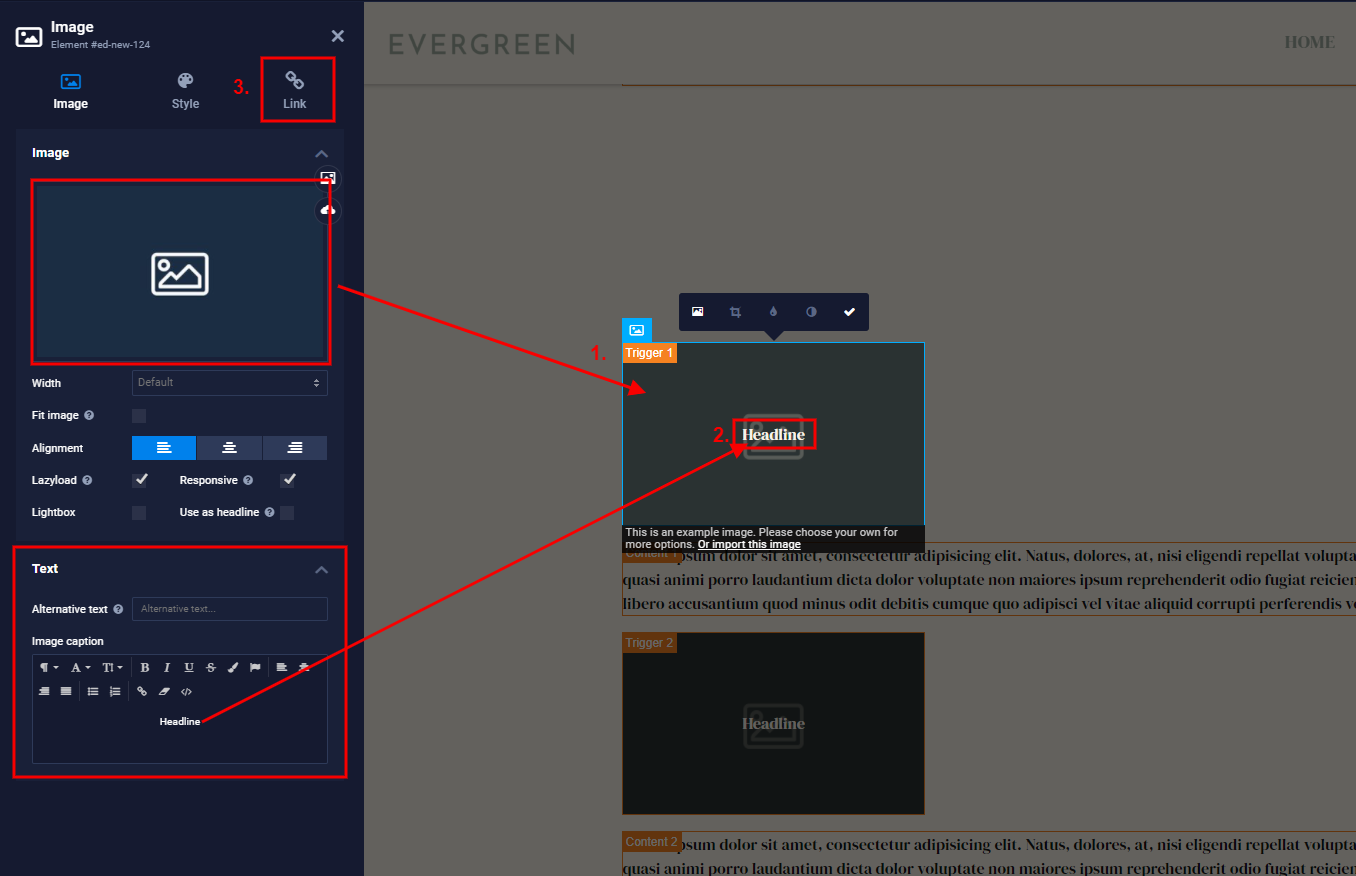The image size is (1356, 876).
Task: Insert link using caption chain icon
Action: point(142,691)
